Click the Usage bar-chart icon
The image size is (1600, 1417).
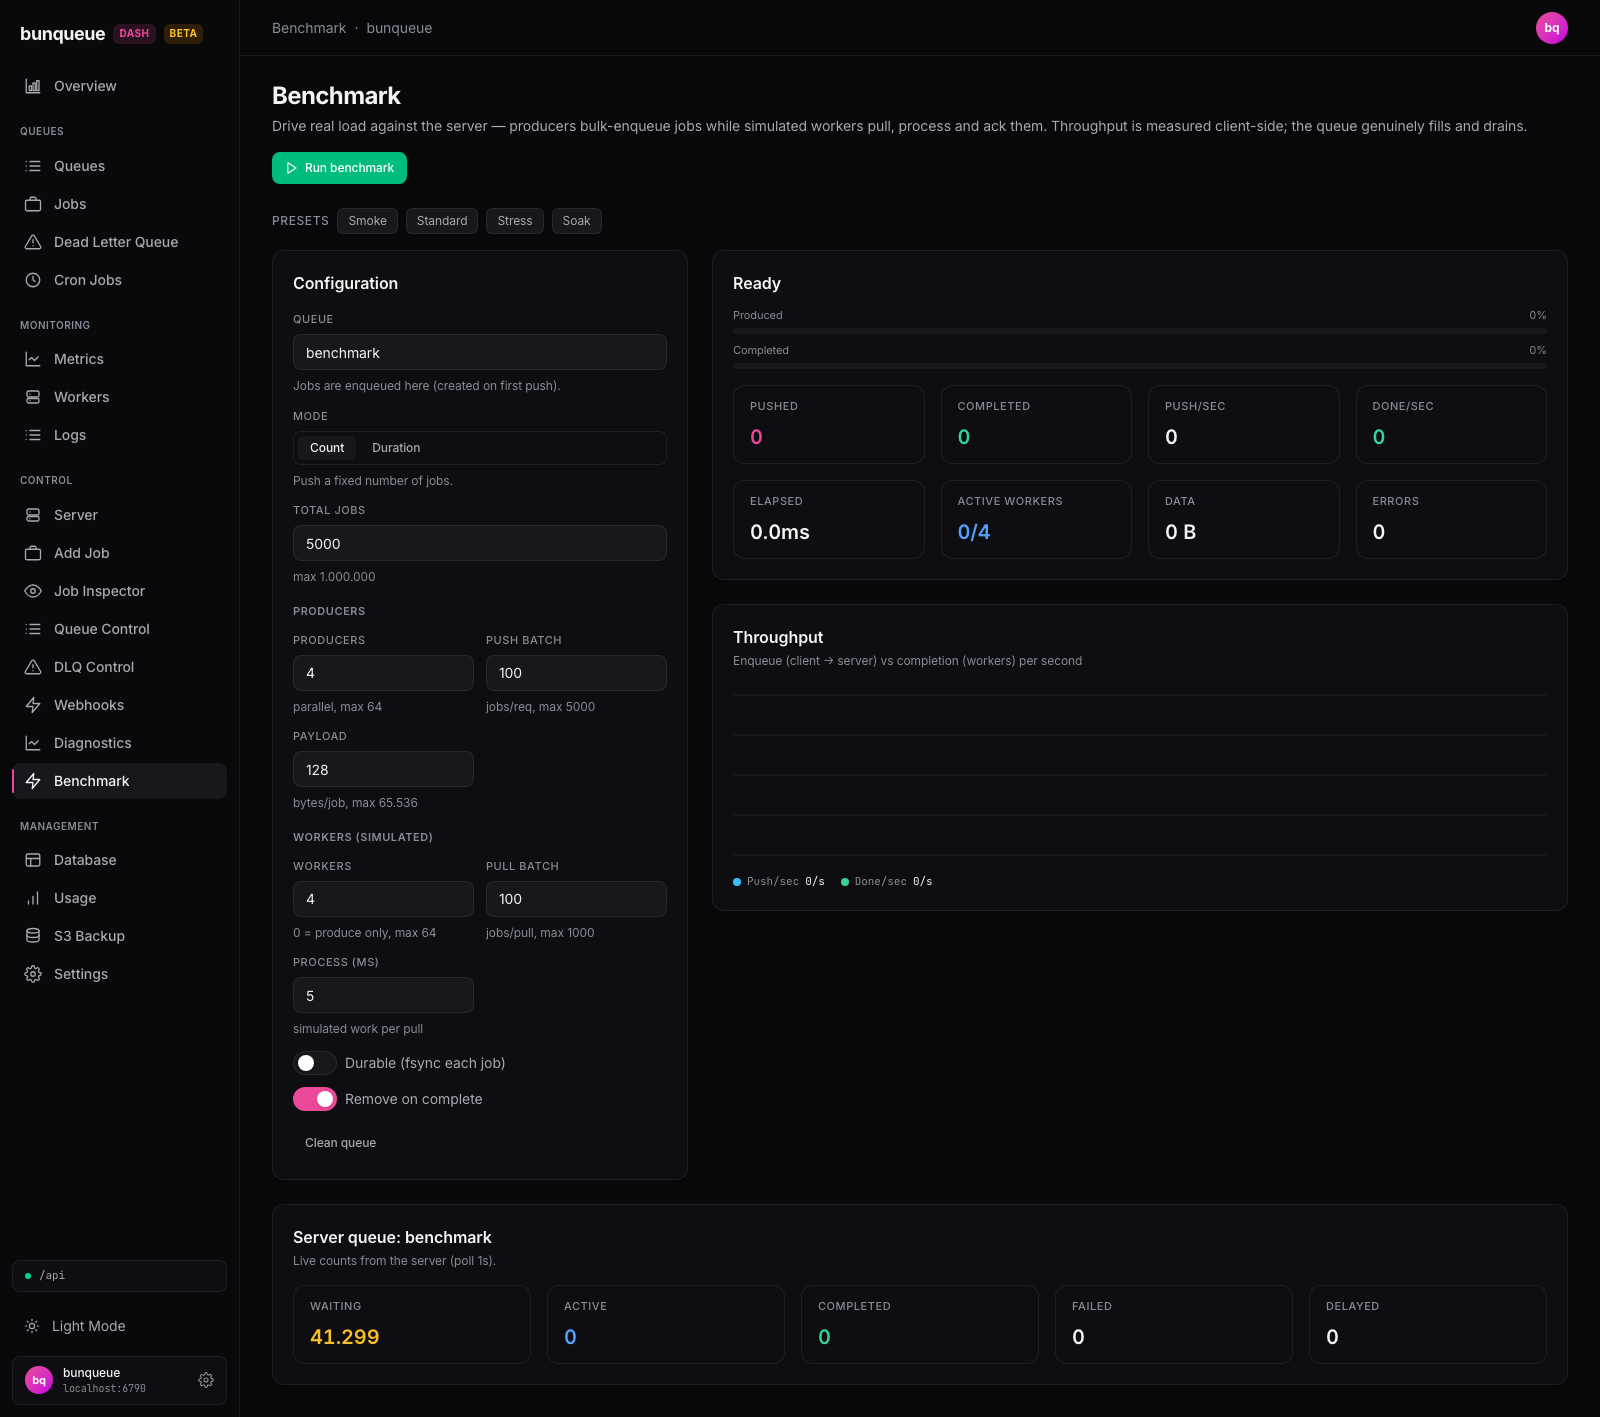[x=33, y=898]
